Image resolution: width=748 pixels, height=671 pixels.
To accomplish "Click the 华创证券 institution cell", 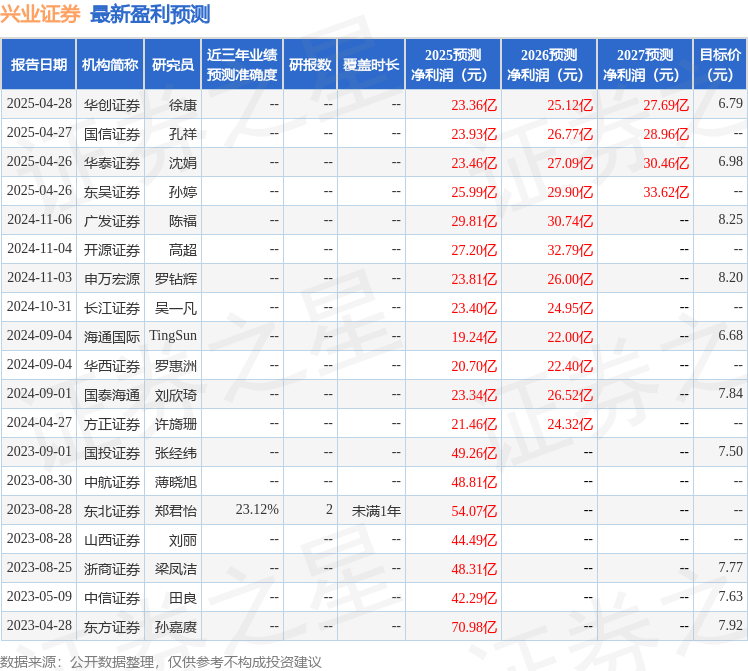I will point(112,104).
